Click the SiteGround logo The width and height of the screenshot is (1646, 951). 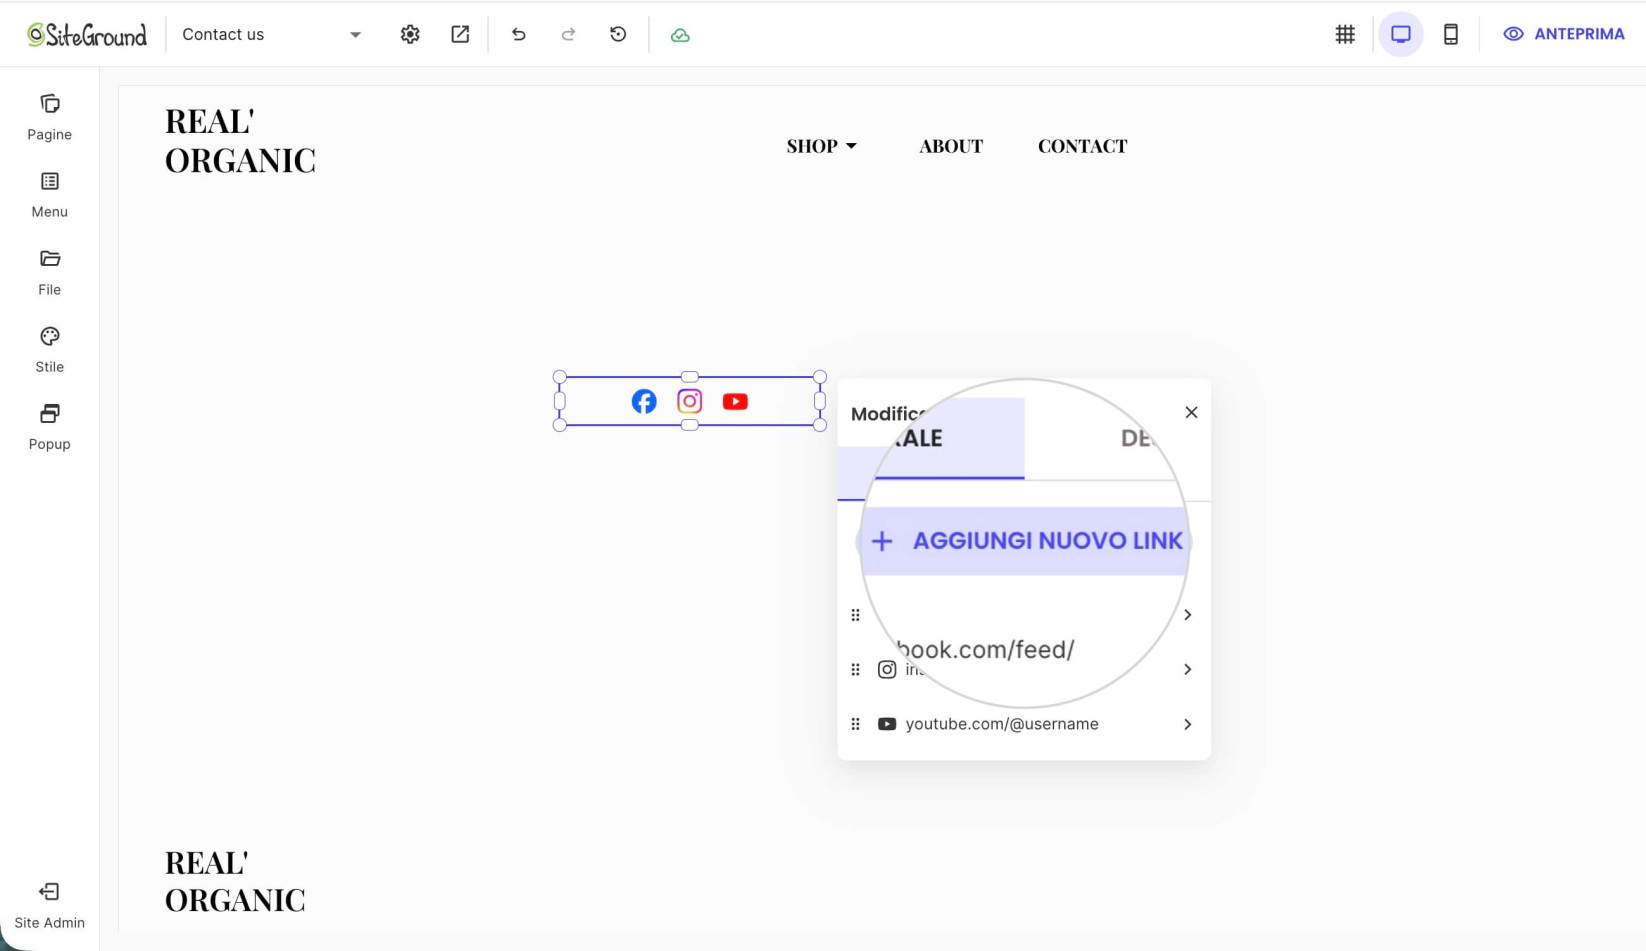click(87, 35)
